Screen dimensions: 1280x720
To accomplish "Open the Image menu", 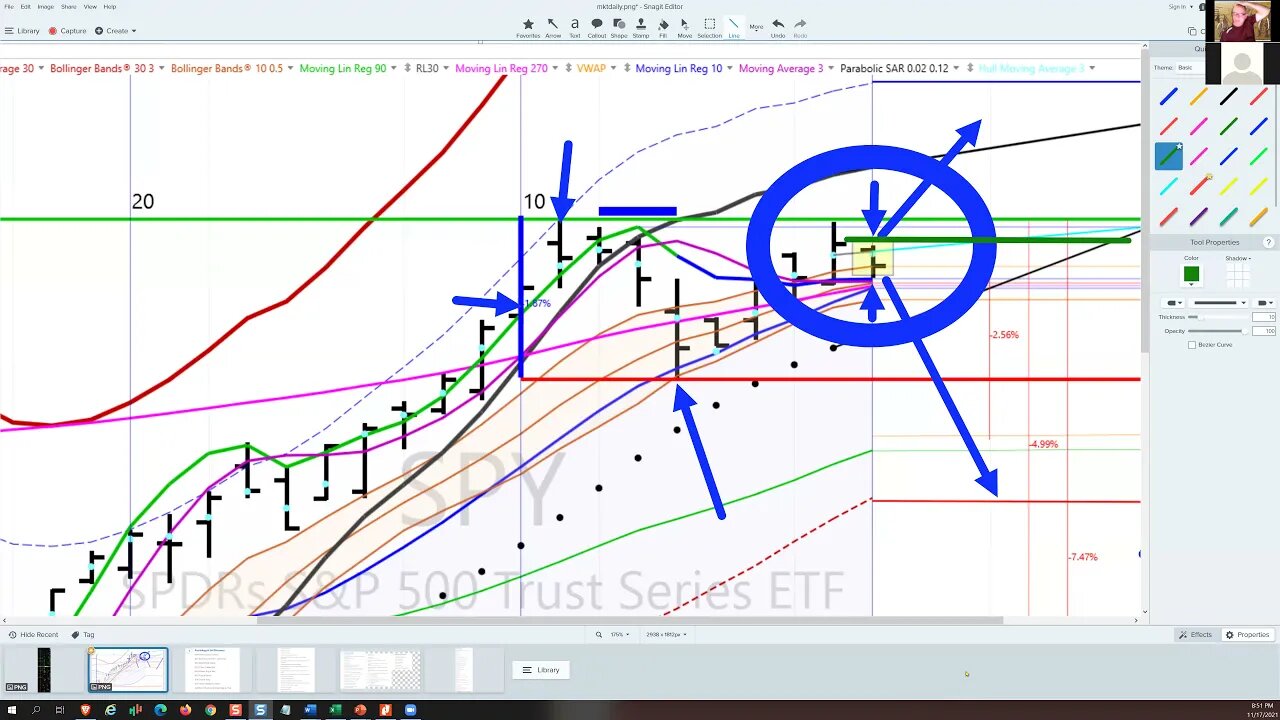I will 45,6.
